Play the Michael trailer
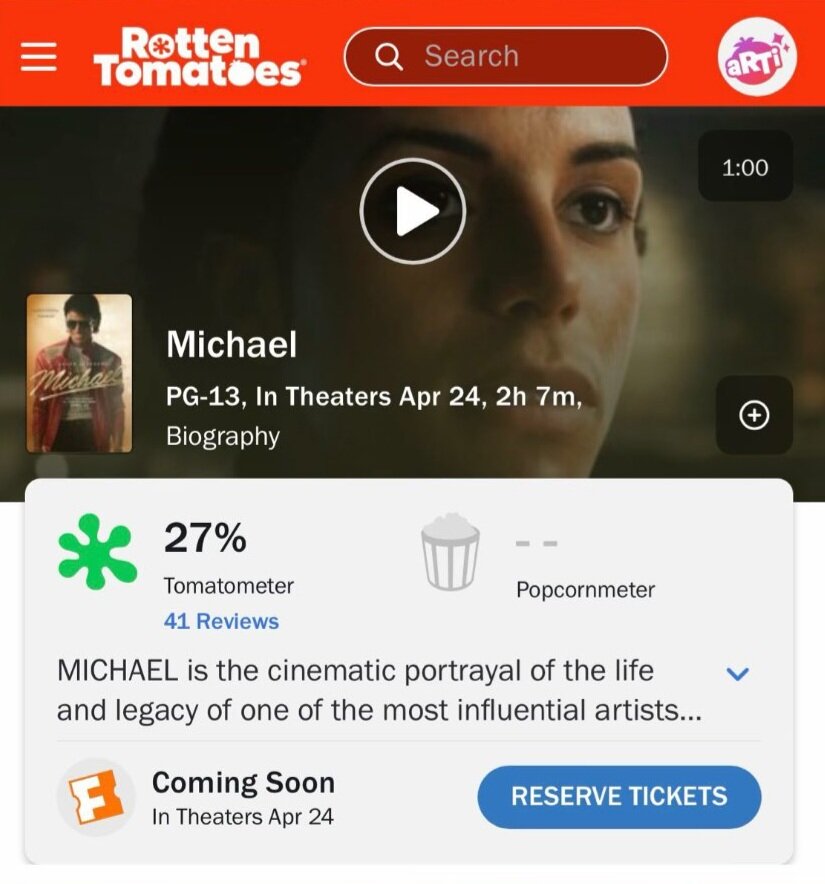 [x=413, y=211]
